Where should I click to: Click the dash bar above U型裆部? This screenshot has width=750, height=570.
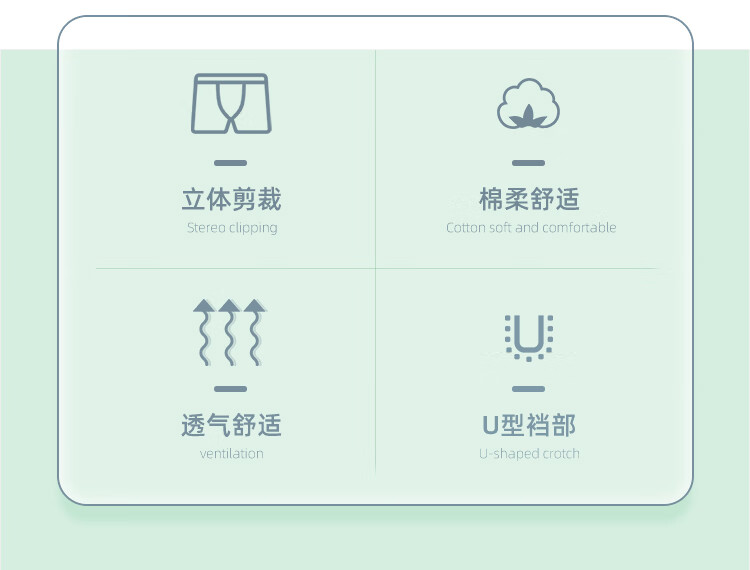pos(528,388)
